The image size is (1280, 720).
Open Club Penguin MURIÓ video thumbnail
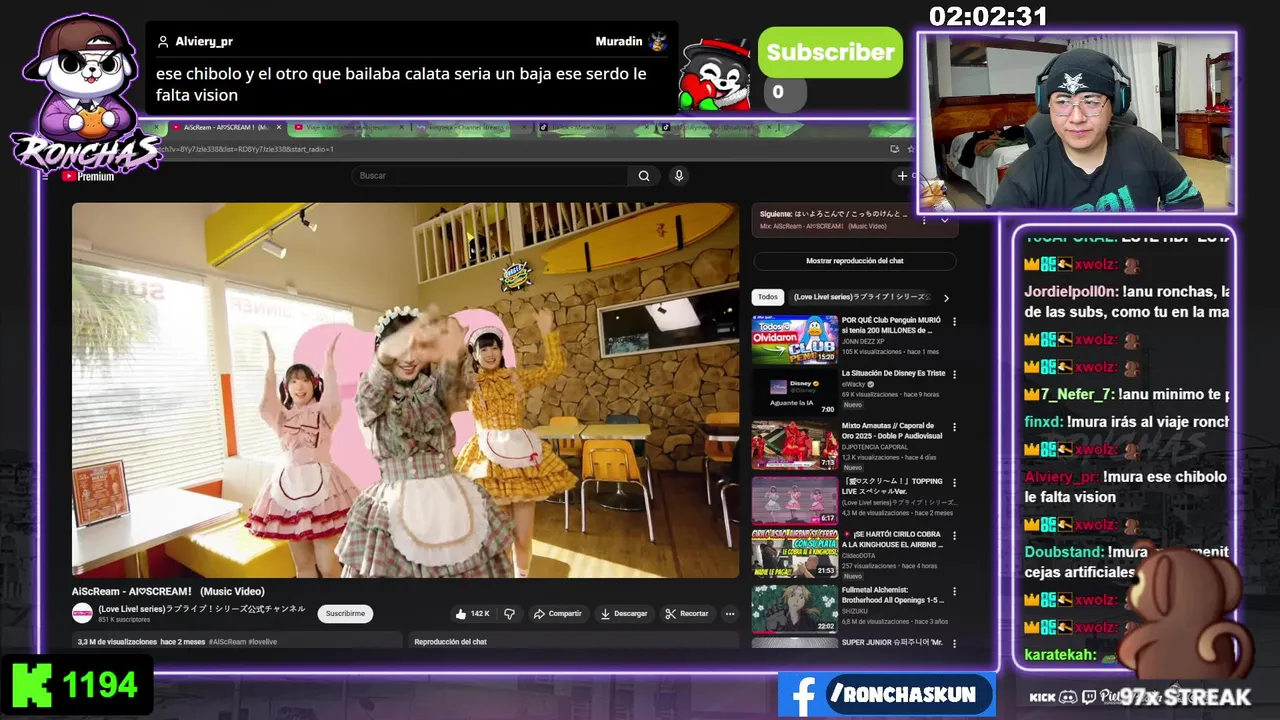(x=795, y=339)
